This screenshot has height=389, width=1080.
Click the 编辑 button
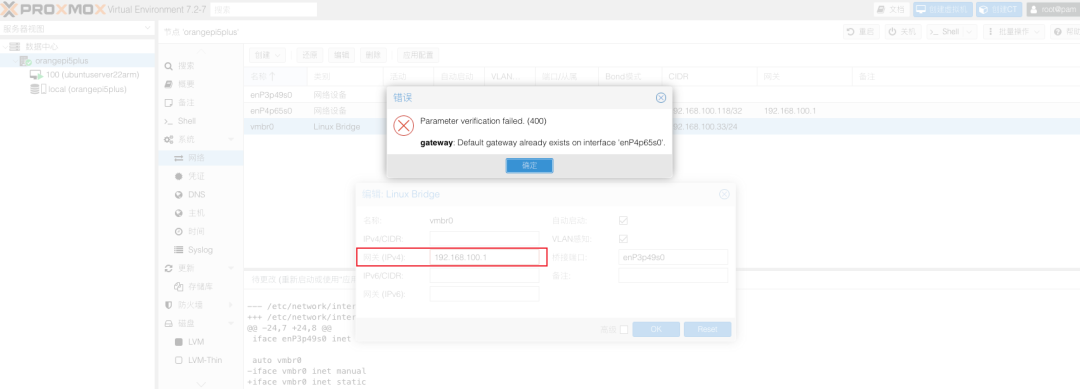click(342, 55)
